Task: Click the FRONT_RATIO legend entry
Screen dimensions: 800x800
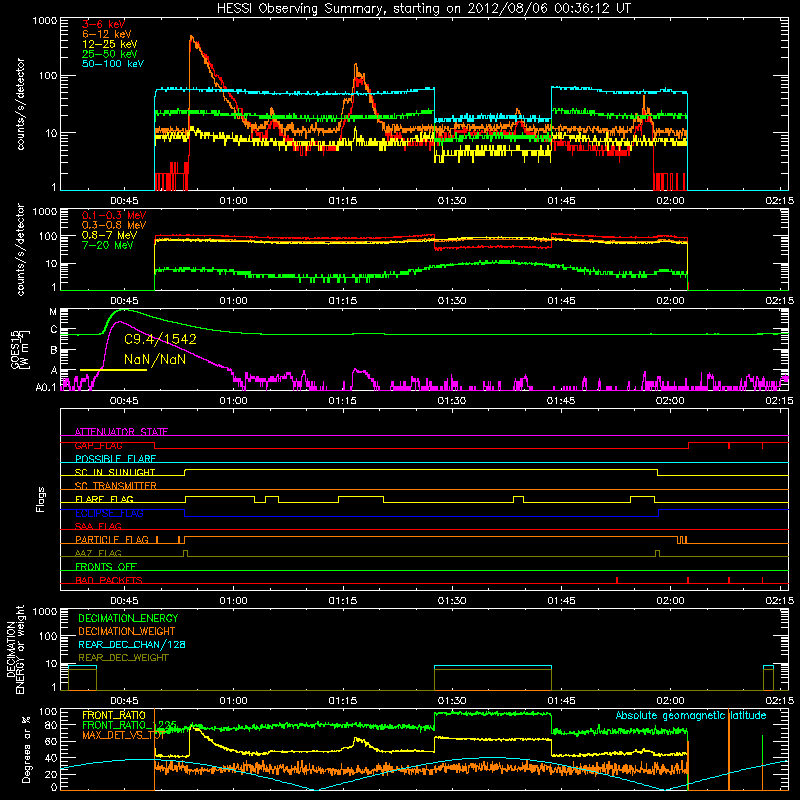Action: point(114,715)
